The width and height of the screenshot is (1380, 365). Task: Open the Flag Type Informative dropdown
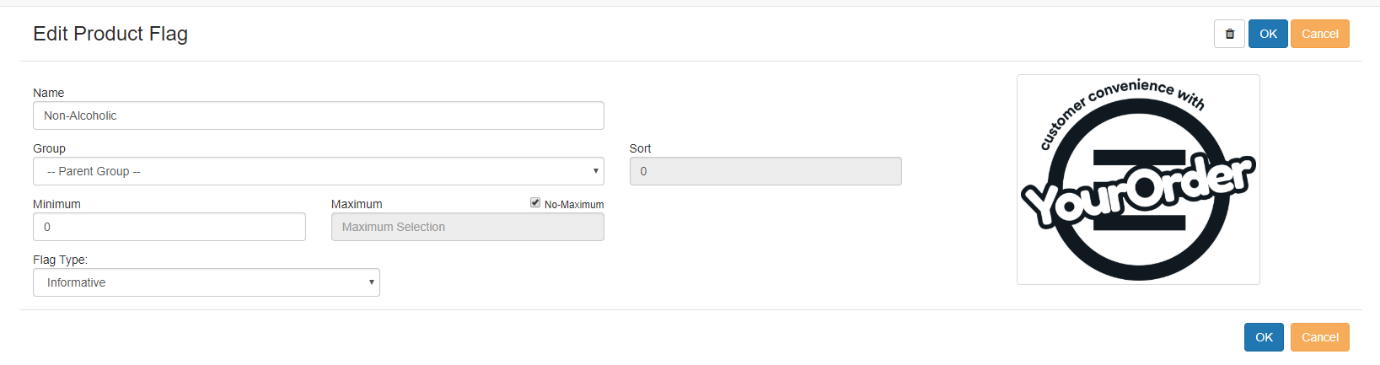pyautogui.click(x=206, y=283)
